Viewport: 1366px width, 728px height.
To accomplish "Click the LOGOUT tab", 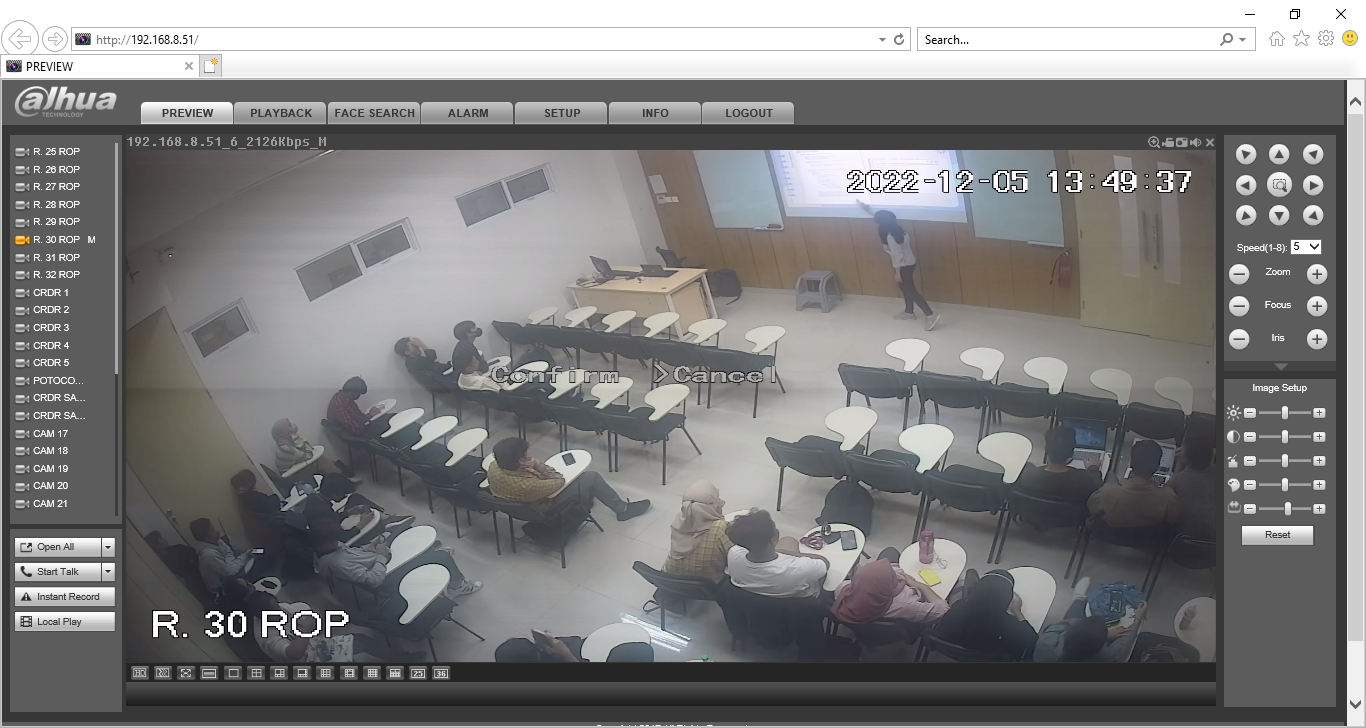I will [749, 113].
